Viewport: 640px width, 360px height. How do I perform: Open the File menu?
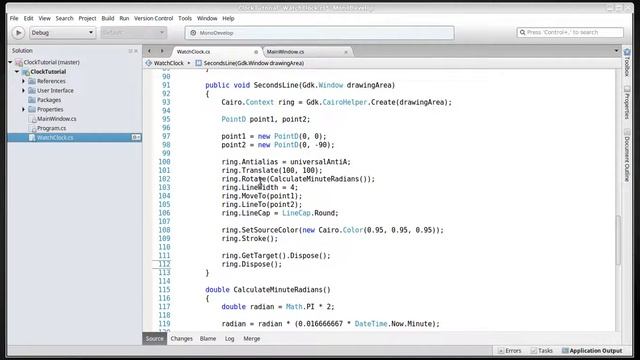(x=14, y=18)
